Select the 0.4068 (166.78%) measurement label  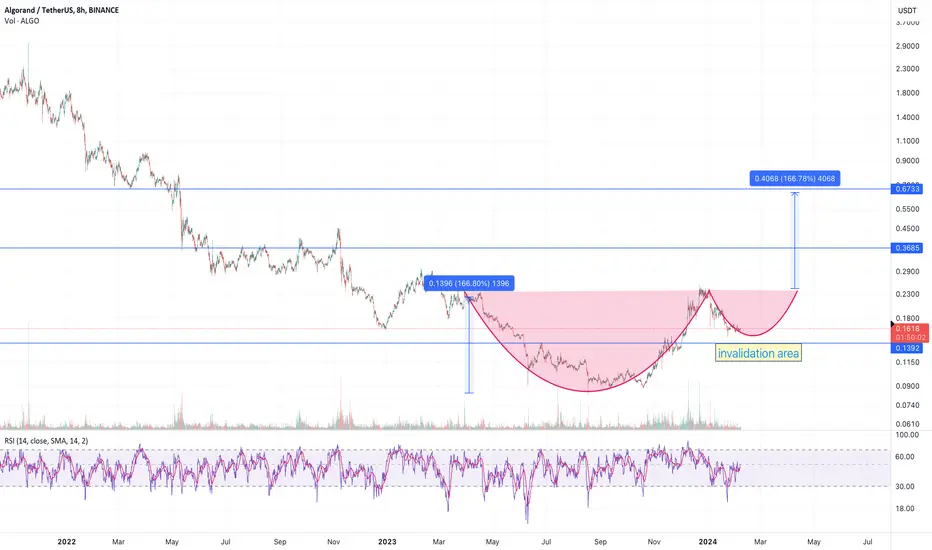[795, 178]
